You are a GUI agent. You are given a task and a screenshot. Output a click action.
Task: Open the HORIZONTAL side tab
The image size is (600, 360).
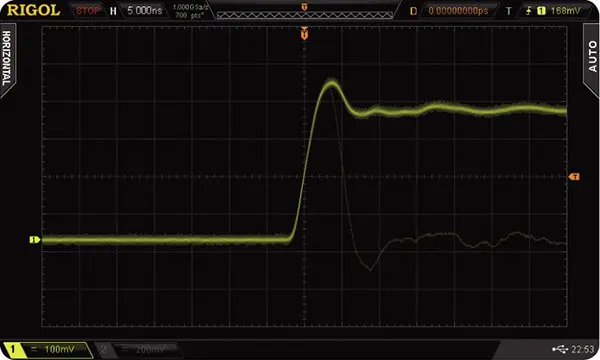point(7,59)
